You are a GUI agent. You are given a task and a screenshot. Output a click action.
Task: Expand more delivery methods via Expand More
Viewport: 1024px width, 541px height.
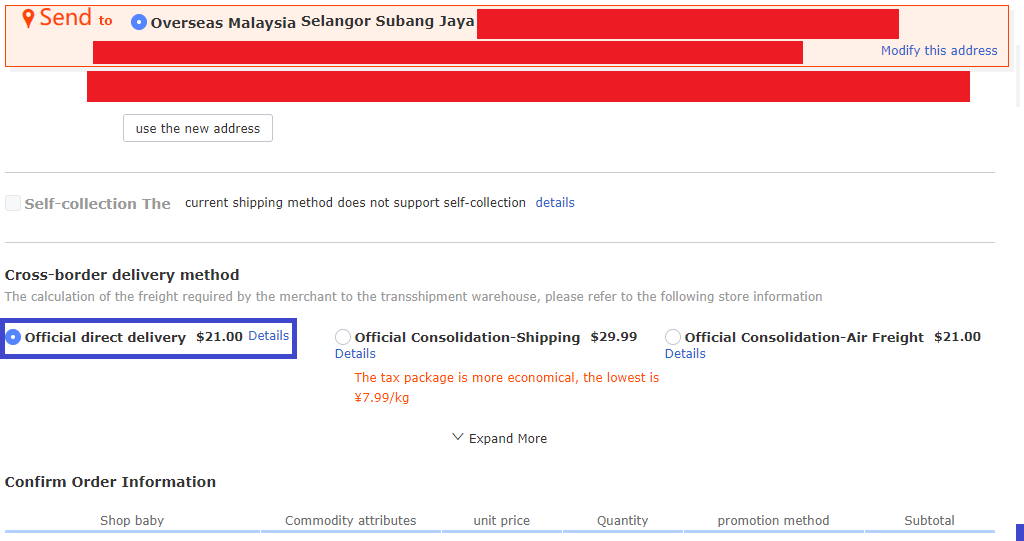[499, 439]
